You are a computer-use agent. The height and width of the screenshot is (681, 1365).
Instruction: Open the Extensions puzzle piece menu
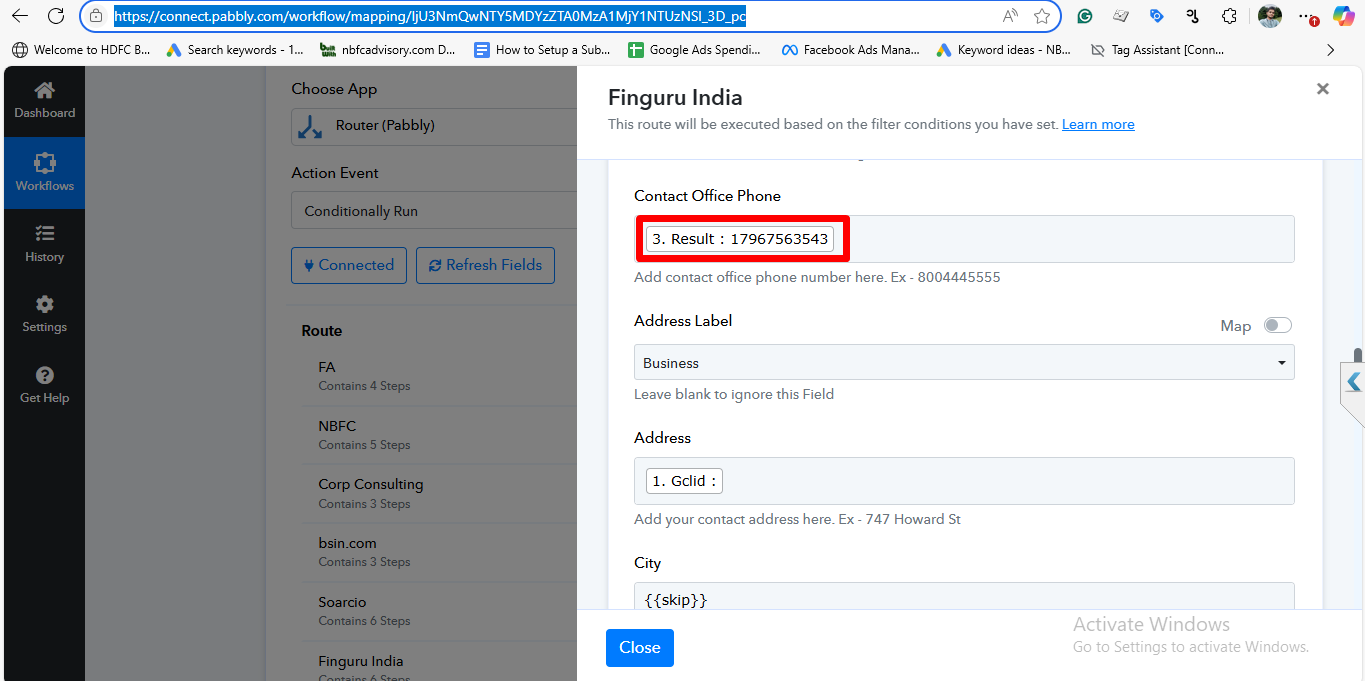[1229, 16]
